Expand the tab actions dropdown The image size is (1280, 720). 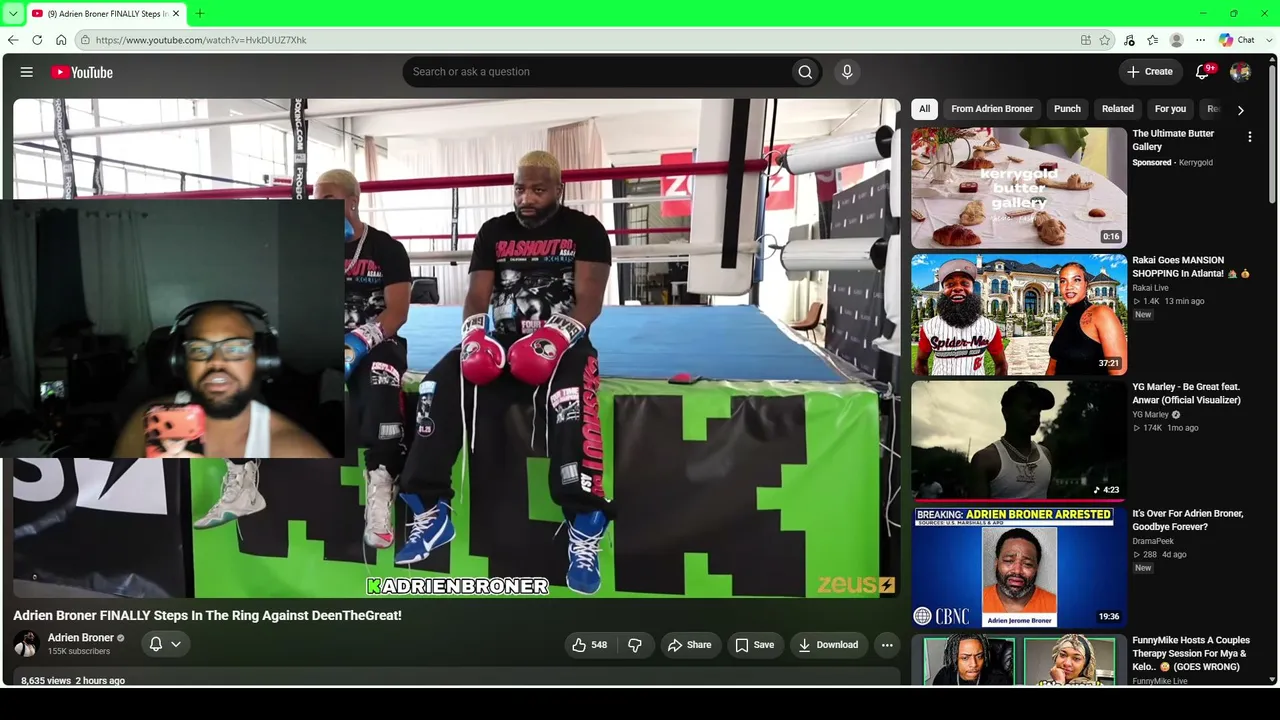click(13, 14)
